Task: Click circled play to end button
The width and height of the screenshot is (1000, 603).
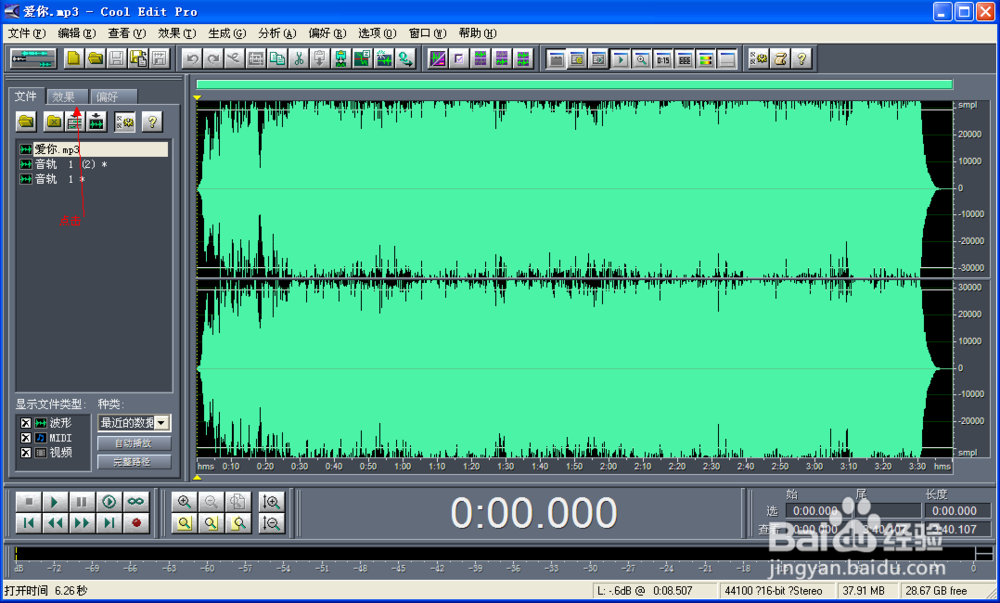Action: tap(109, 502)
